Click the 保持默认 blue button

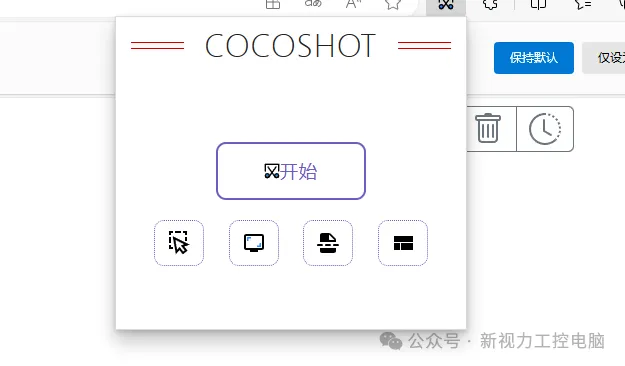[x=534, y=58]
